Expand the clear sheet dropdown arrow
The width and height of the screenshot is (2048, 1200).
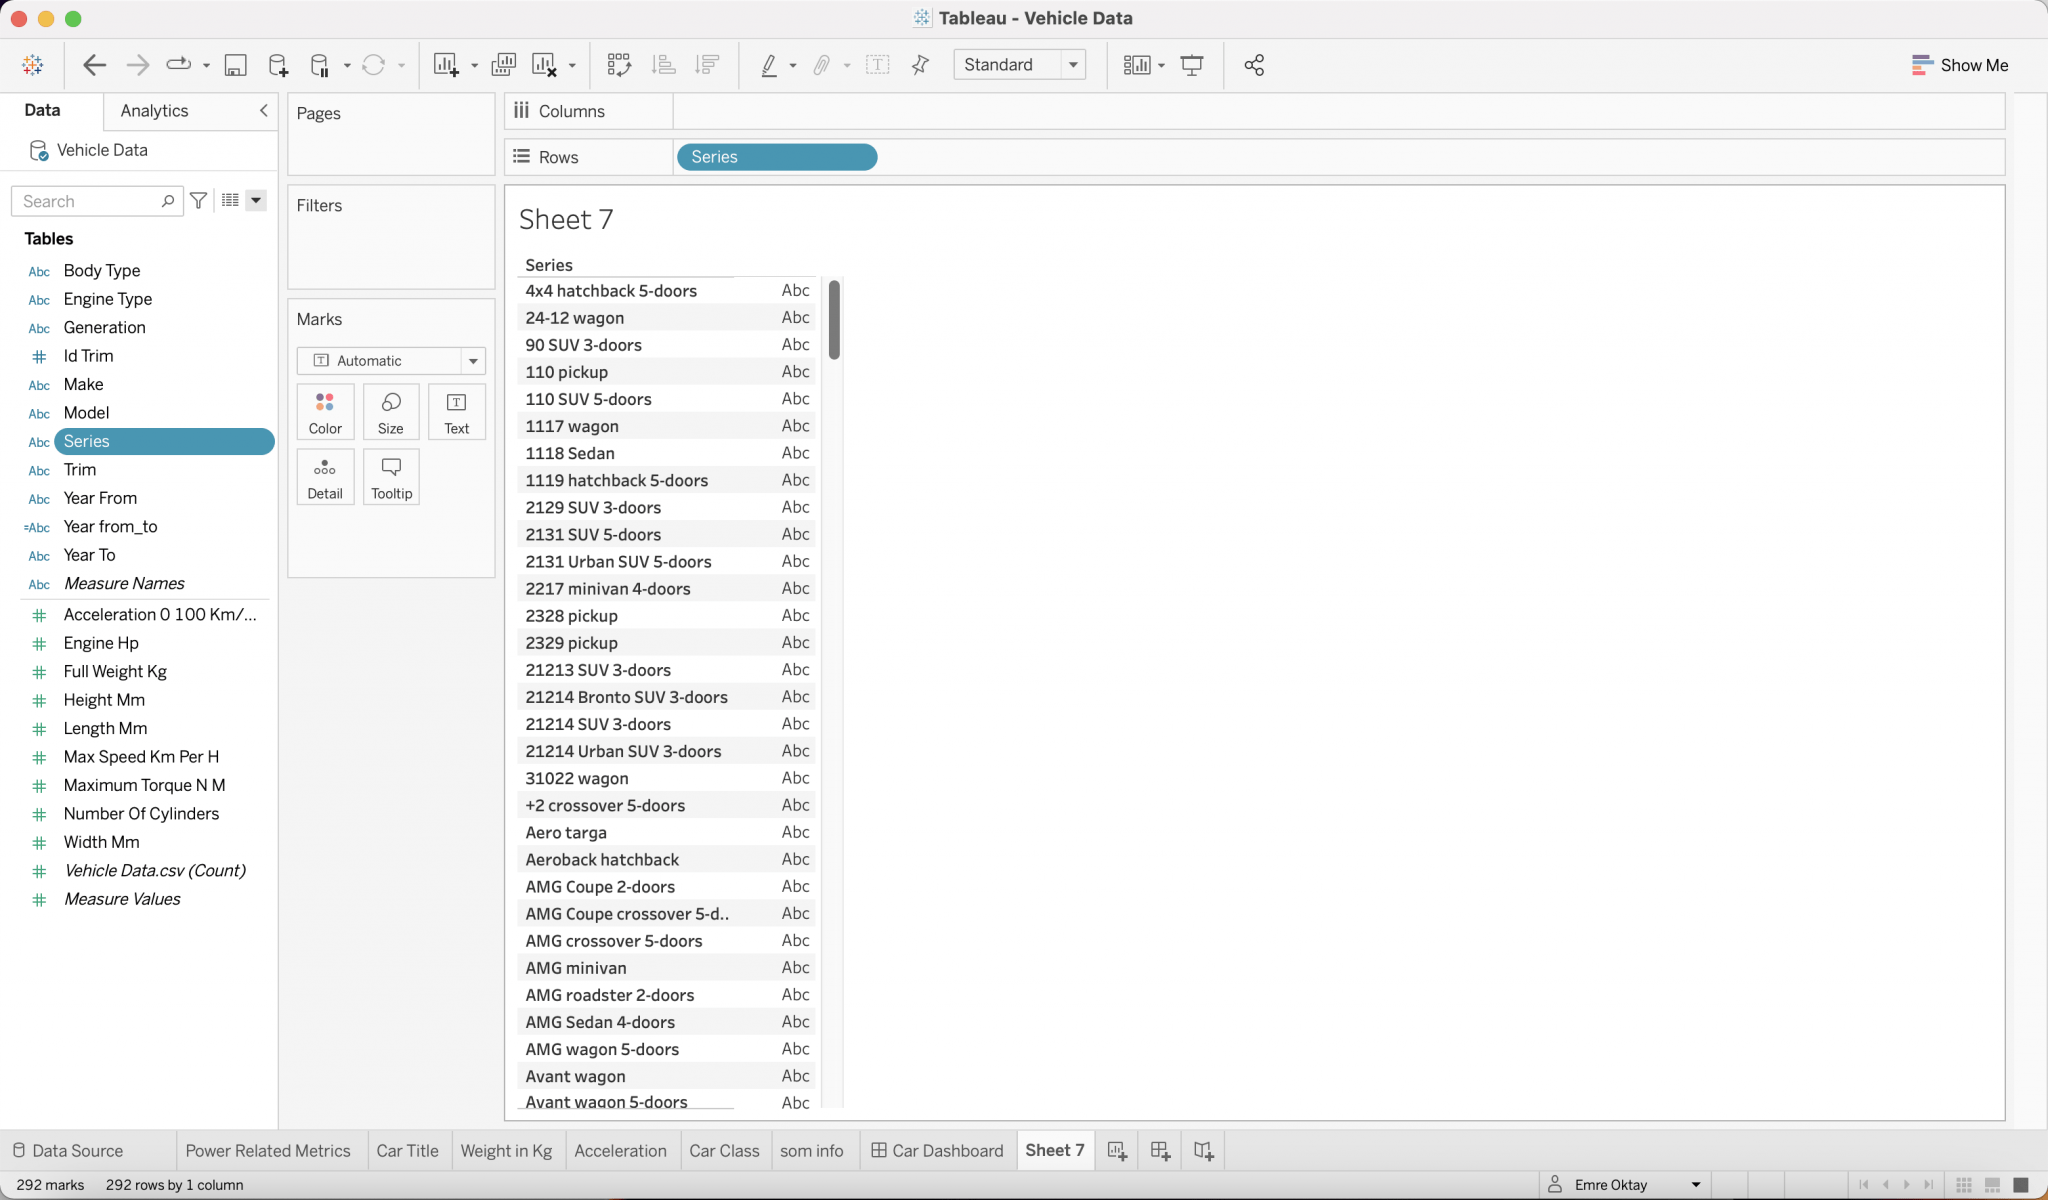572,66
